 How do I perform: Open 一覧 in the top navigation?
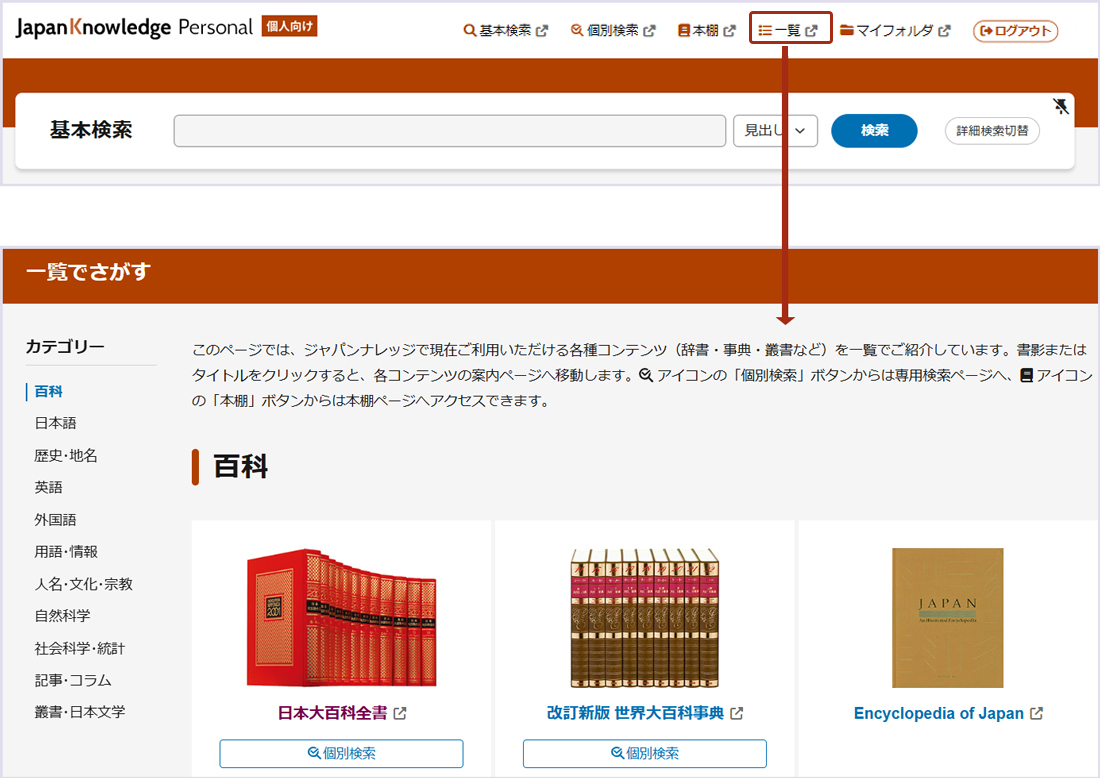(789, 31)
